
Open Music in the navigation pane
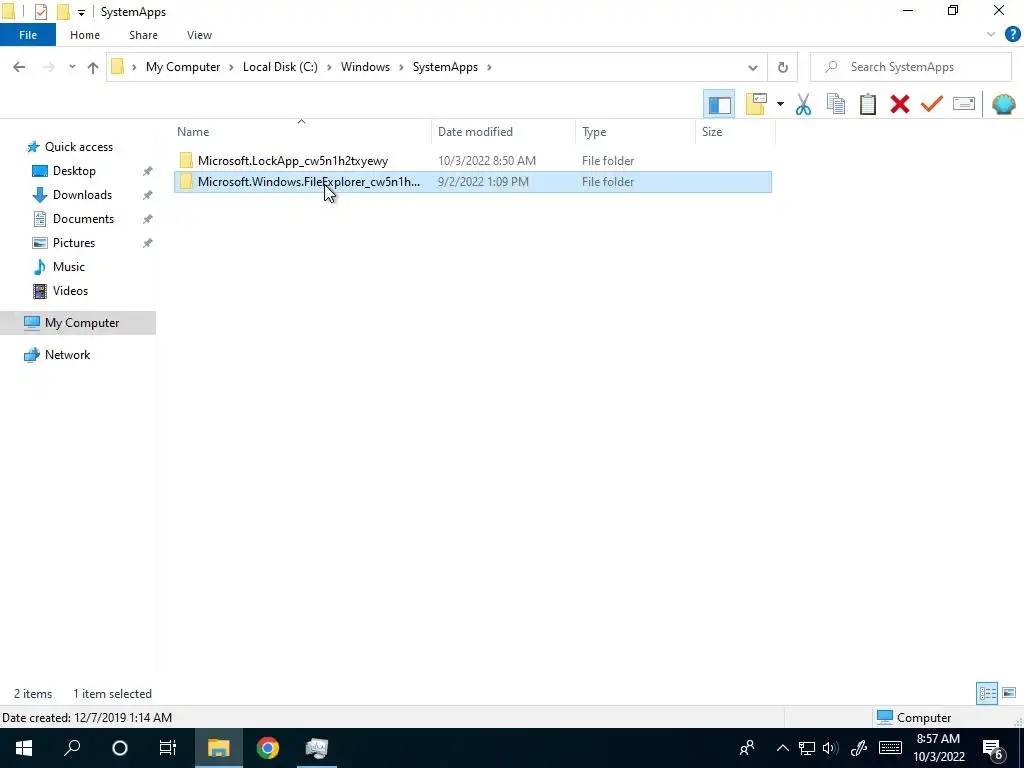click(69, 267)
